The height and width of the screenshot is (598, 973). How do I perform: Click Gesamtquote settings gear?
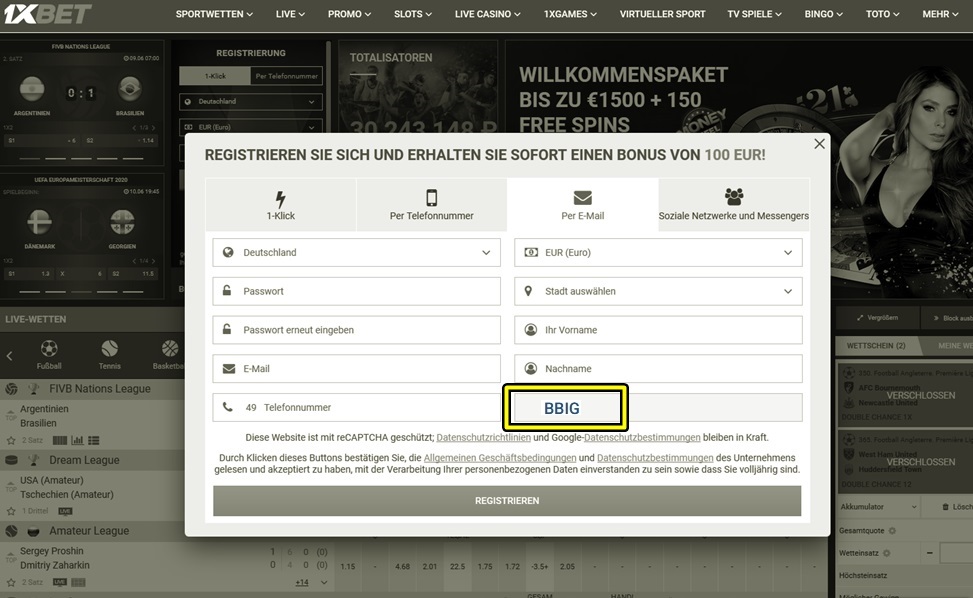892,530
